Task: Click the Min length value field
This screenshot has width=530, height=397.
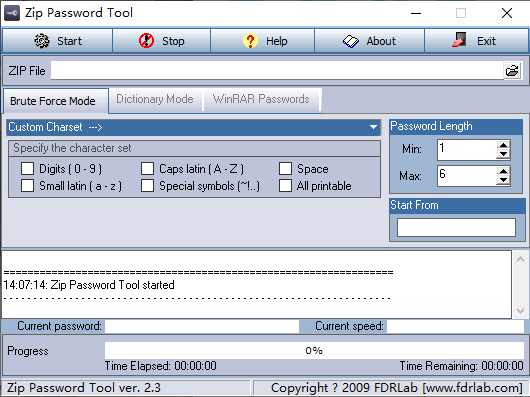Action: (x=467, y=150)
